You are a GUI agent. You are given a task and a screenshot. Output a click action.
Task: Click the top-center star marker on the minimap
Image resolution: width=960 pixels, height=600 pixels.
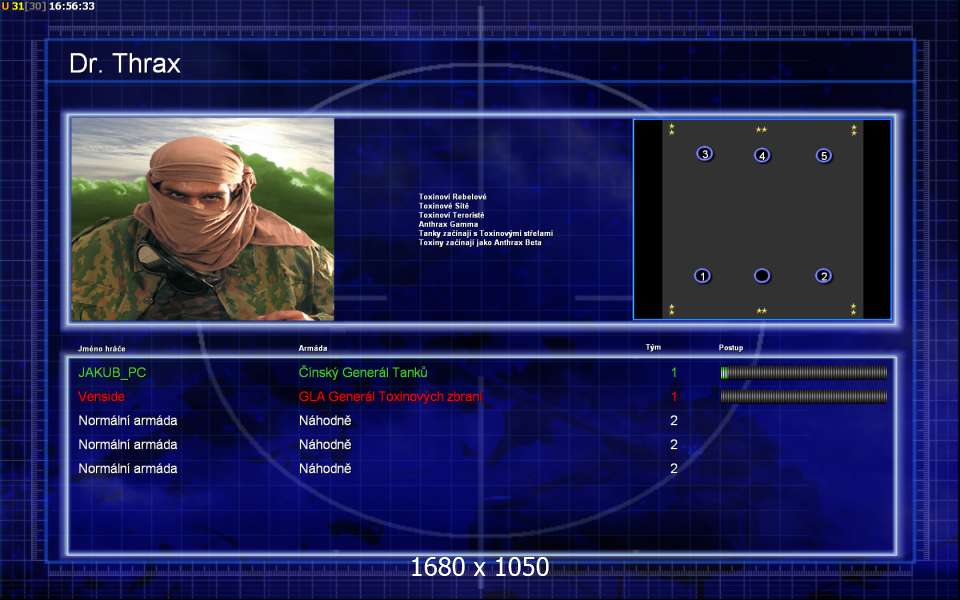click(x=761, y=130)
